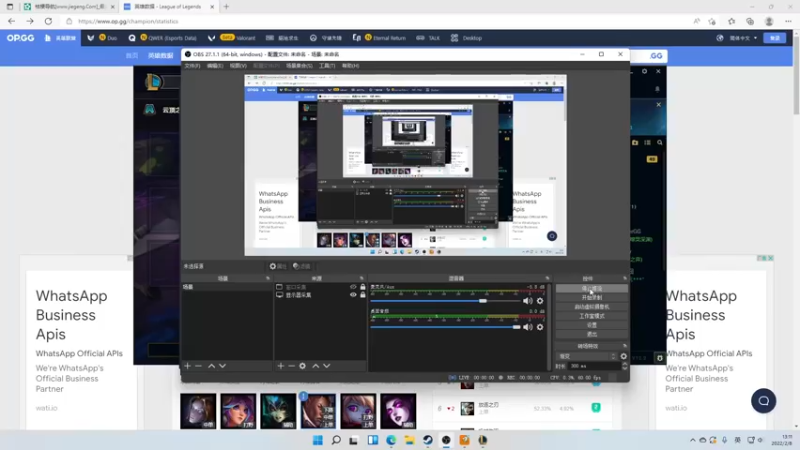Toggle visibility eye of window capture source
The image size is (800, 450).
pyautogui.click(x=353, y=287)
